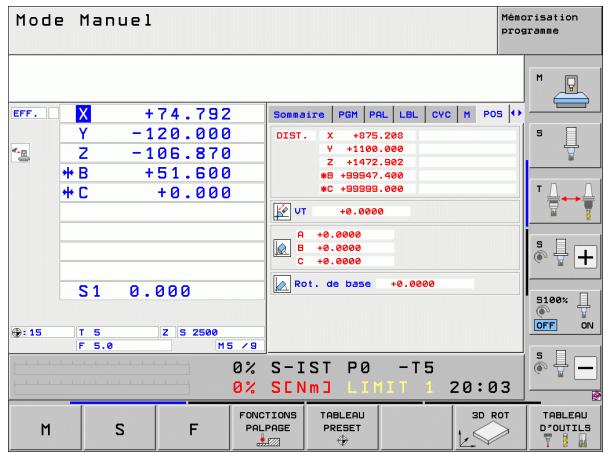
Task: Click the C axis value +0.000
Action: [194, 193]
